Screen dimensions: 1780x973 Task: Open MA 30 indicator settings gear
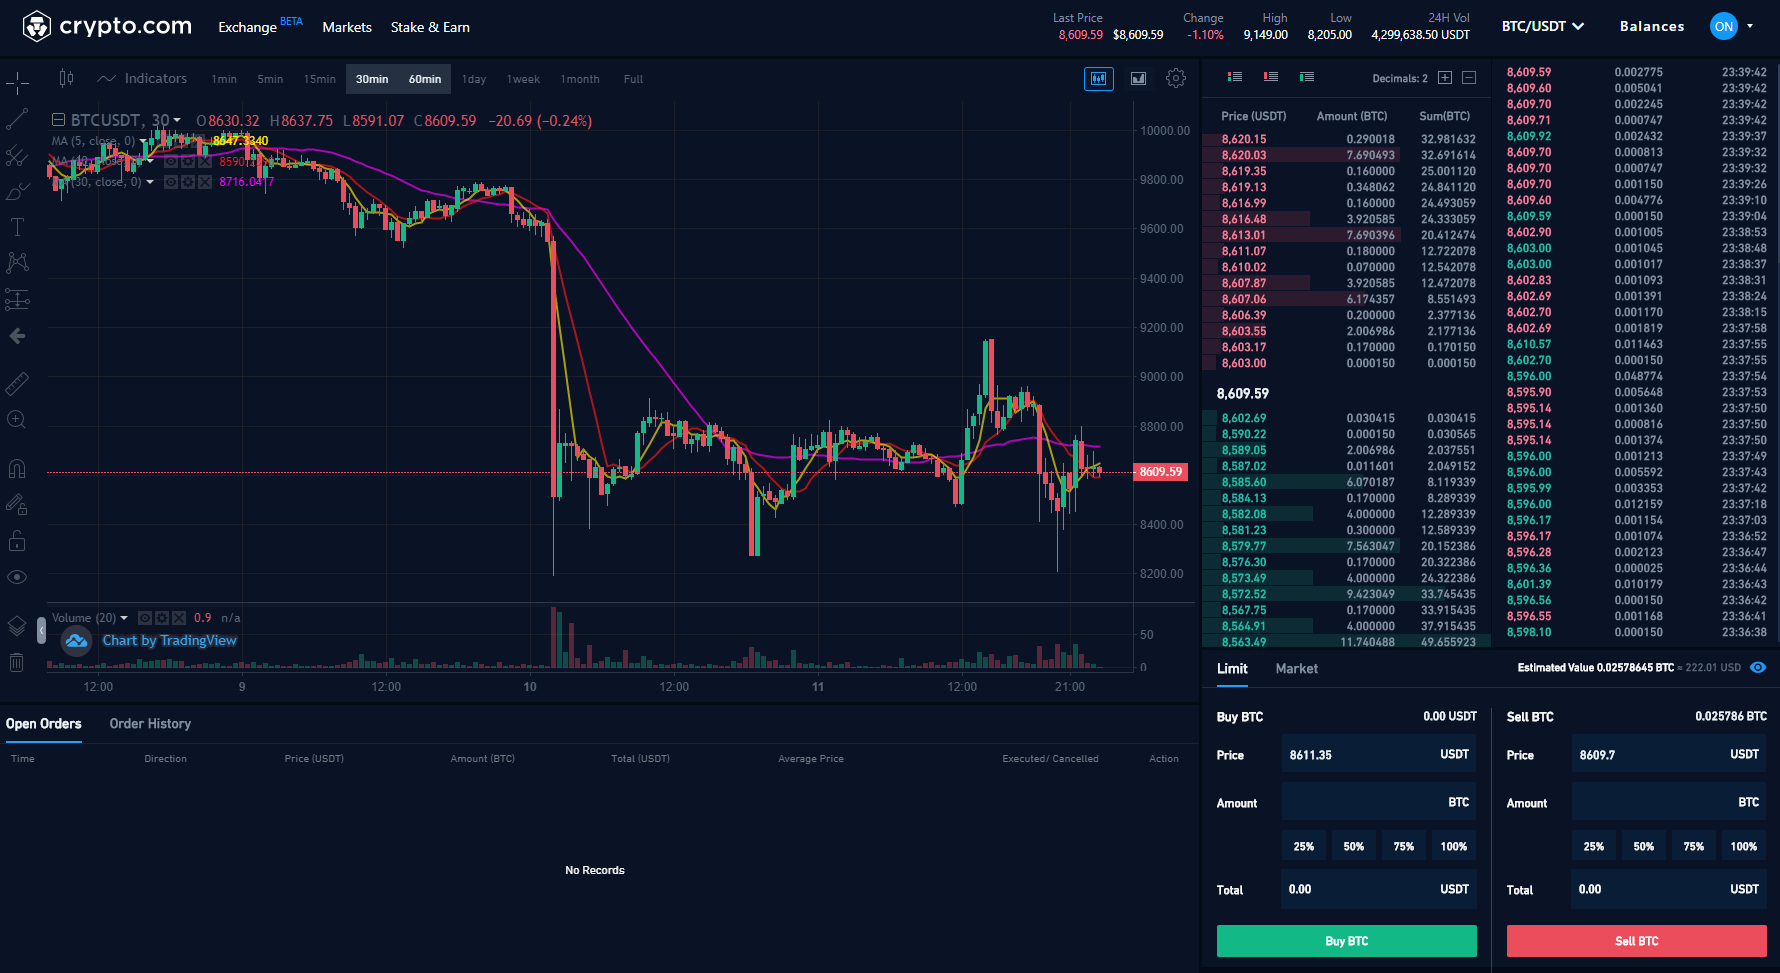[x=187, y=182]
